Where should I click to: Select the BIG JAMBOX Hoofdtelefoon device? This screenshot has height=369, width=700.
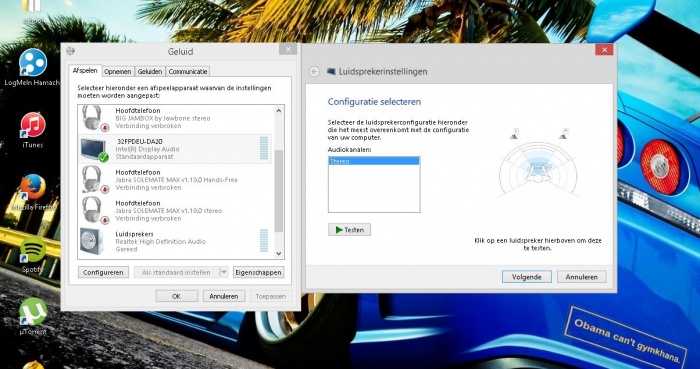[176, 119]
